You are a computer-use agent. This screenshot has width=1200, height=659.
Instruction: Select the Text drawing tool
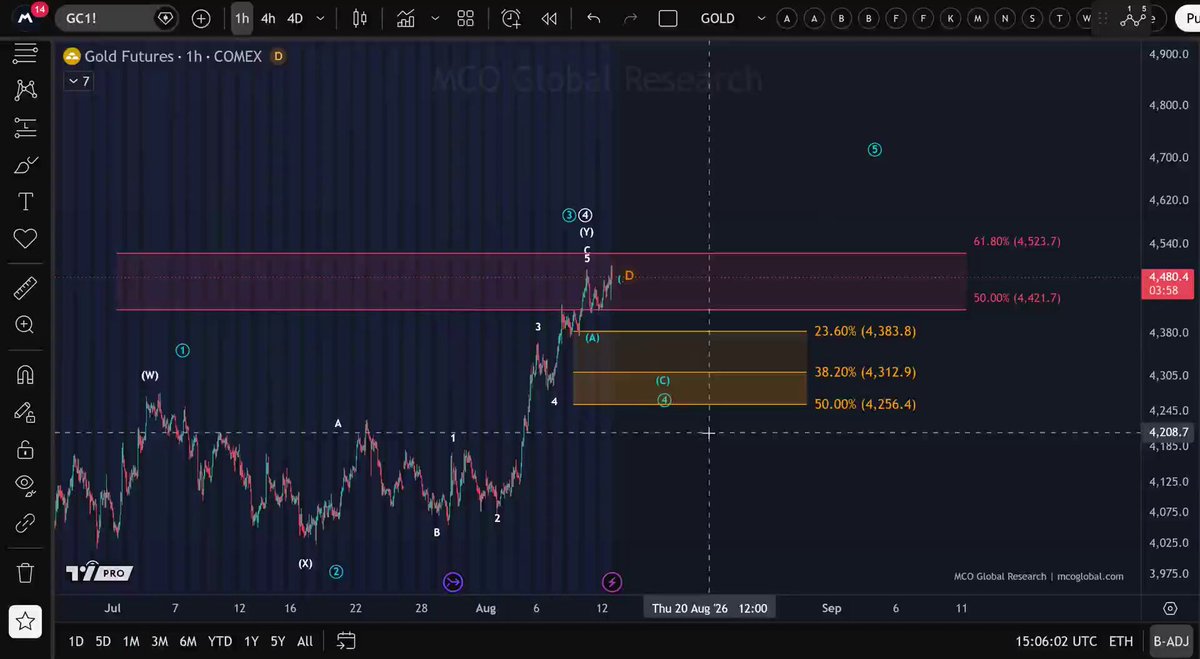pyautogui.click(x=25, y=202)
